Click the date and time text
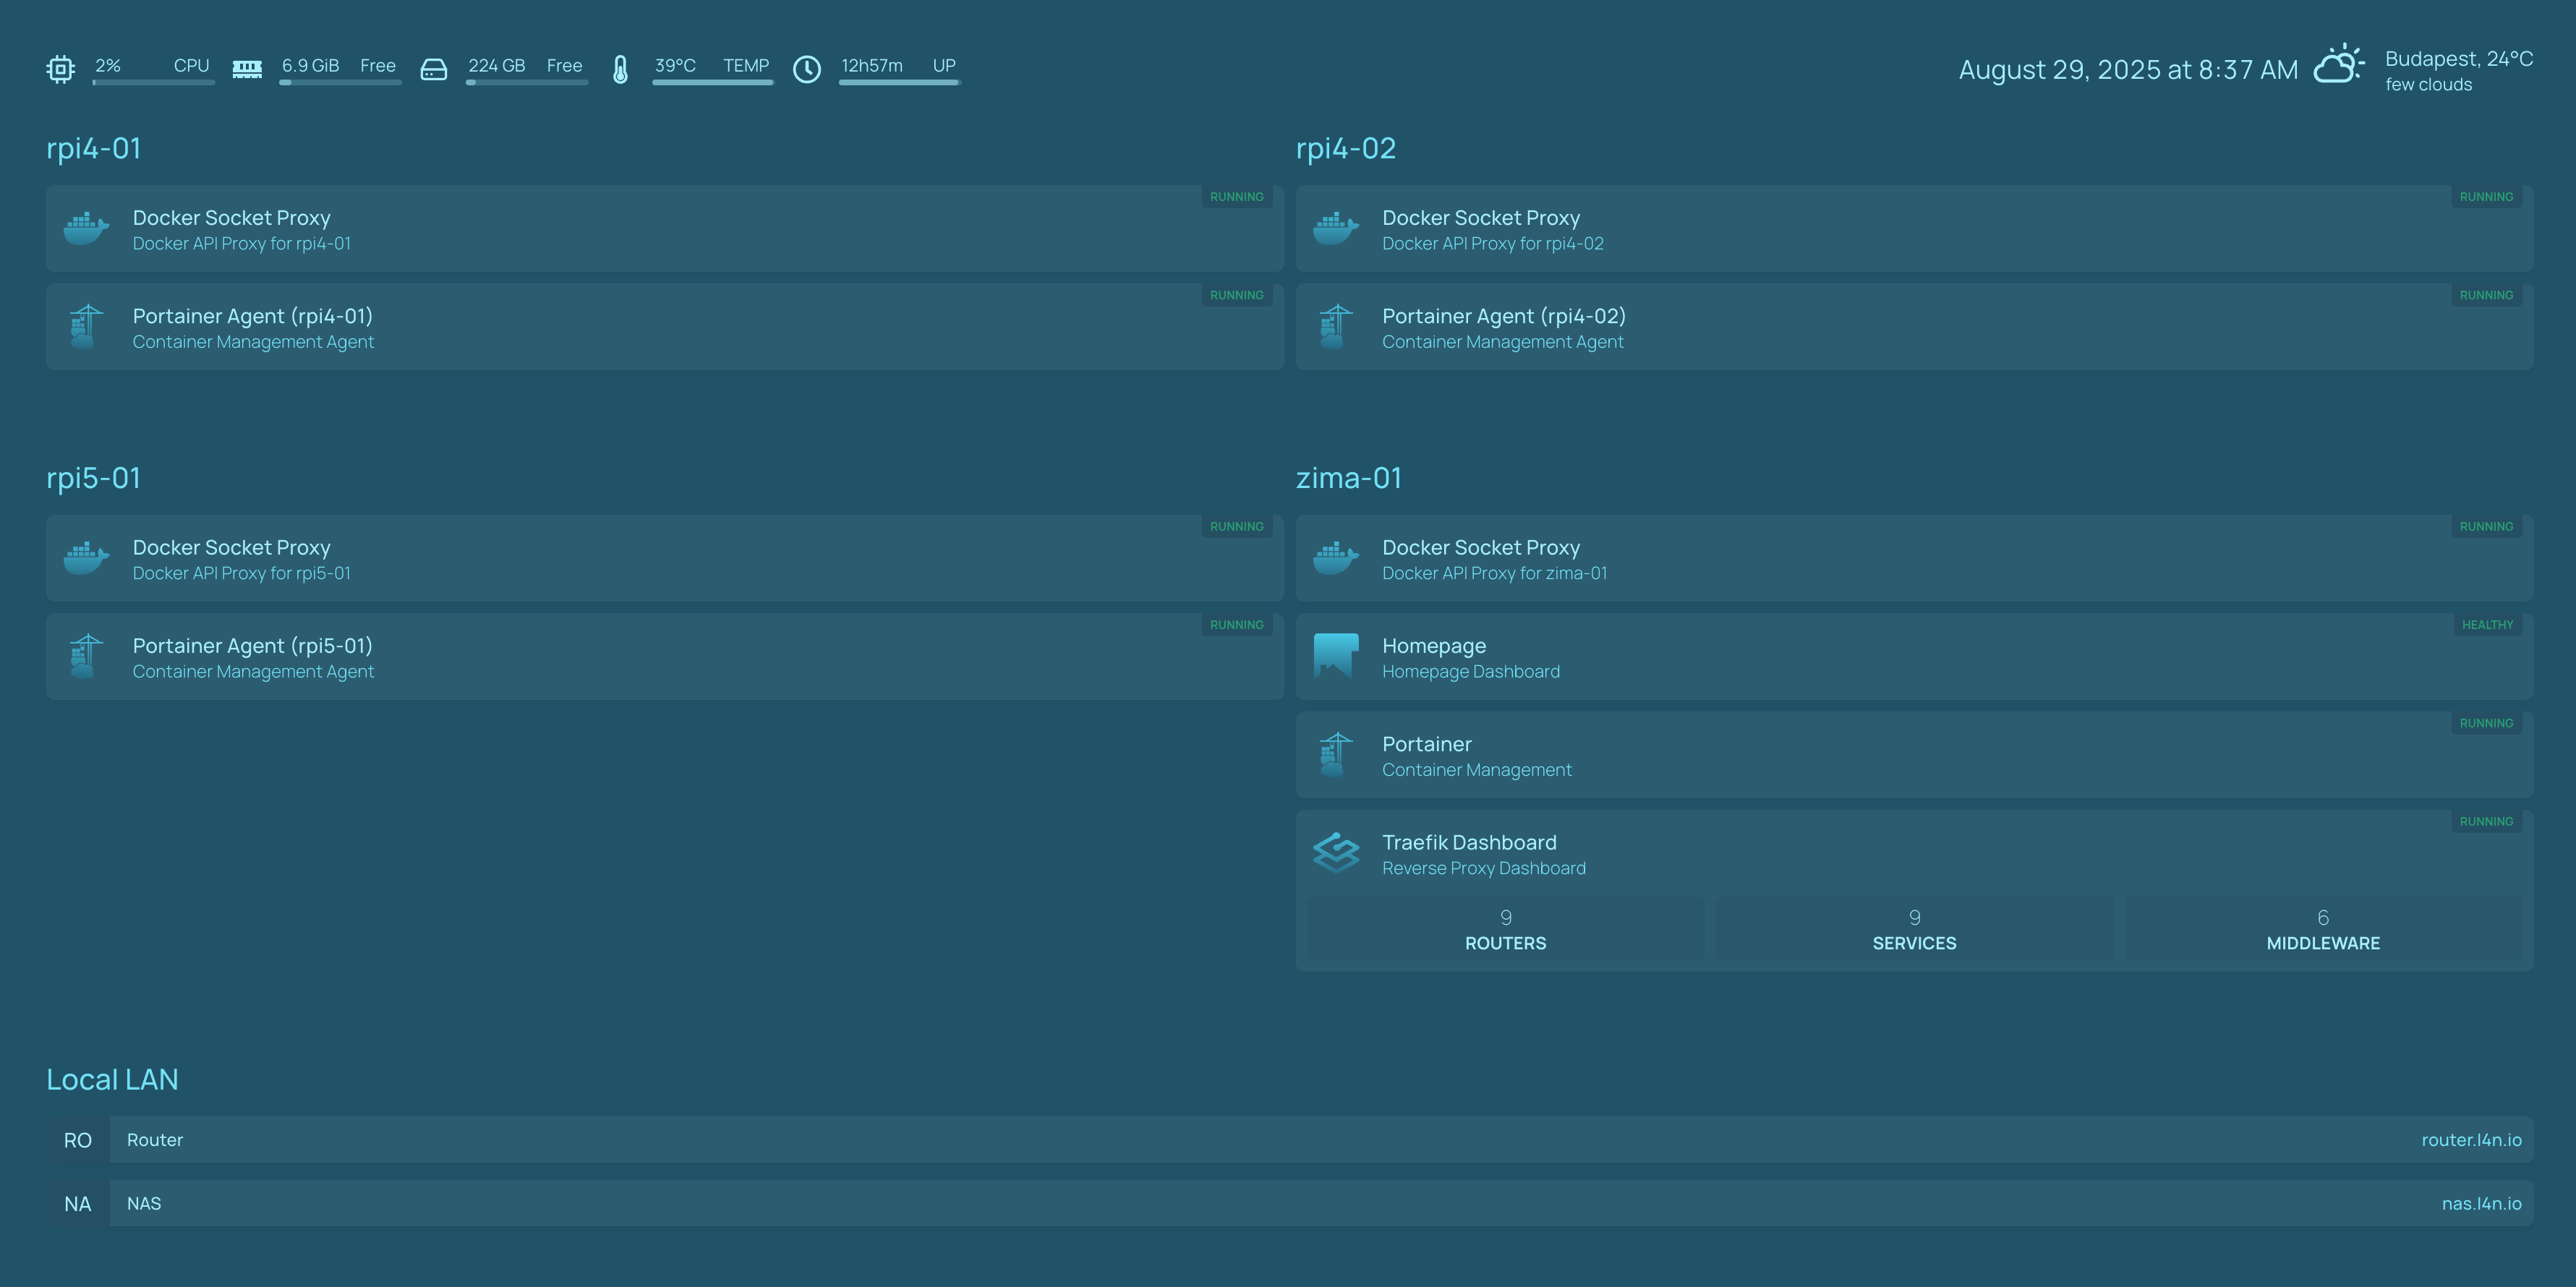Screen dimensions: 2576x1287 click(2128, 70)
